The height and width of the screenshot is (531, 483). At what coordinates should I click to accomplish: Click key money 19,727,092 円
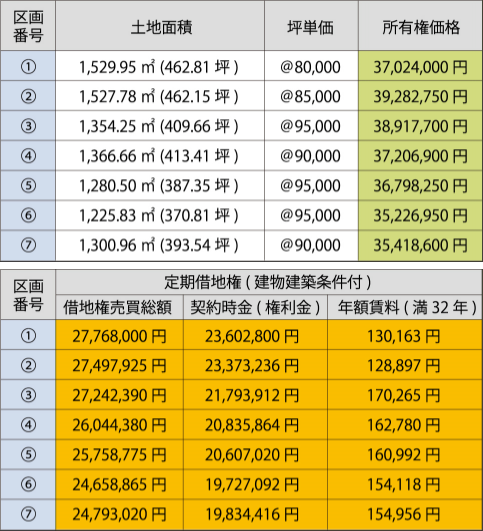(x=255, y=484)
